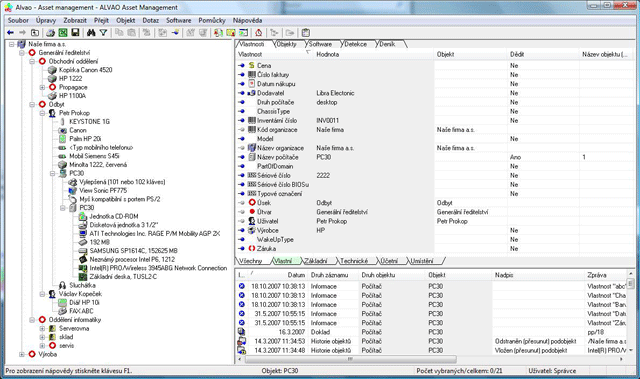Viewport: 640px width, 379px height.
Task: Sort log by Druh záznamu header
Action: 333,275
